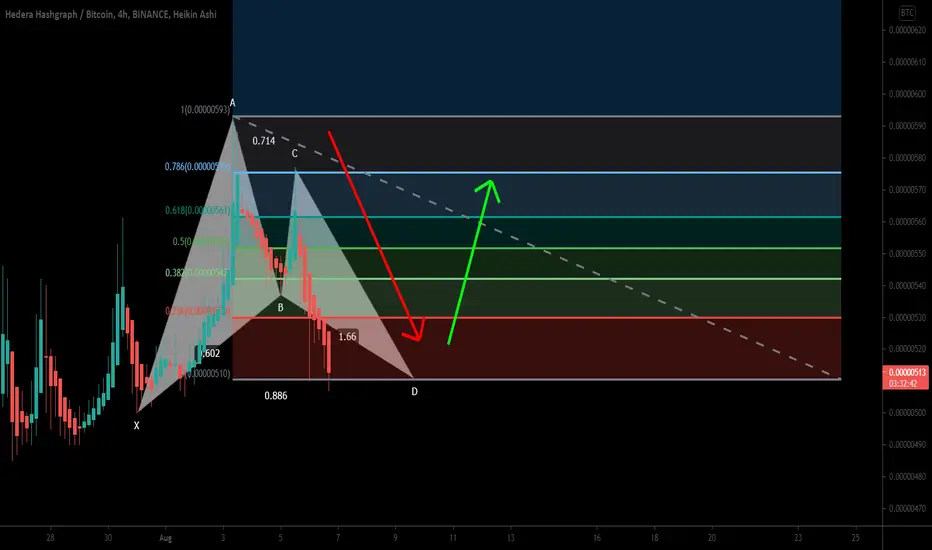Viewport: 932px width, 550px height.
Task: Click price axis value 0.00000520
Action: tap(908, 349)
